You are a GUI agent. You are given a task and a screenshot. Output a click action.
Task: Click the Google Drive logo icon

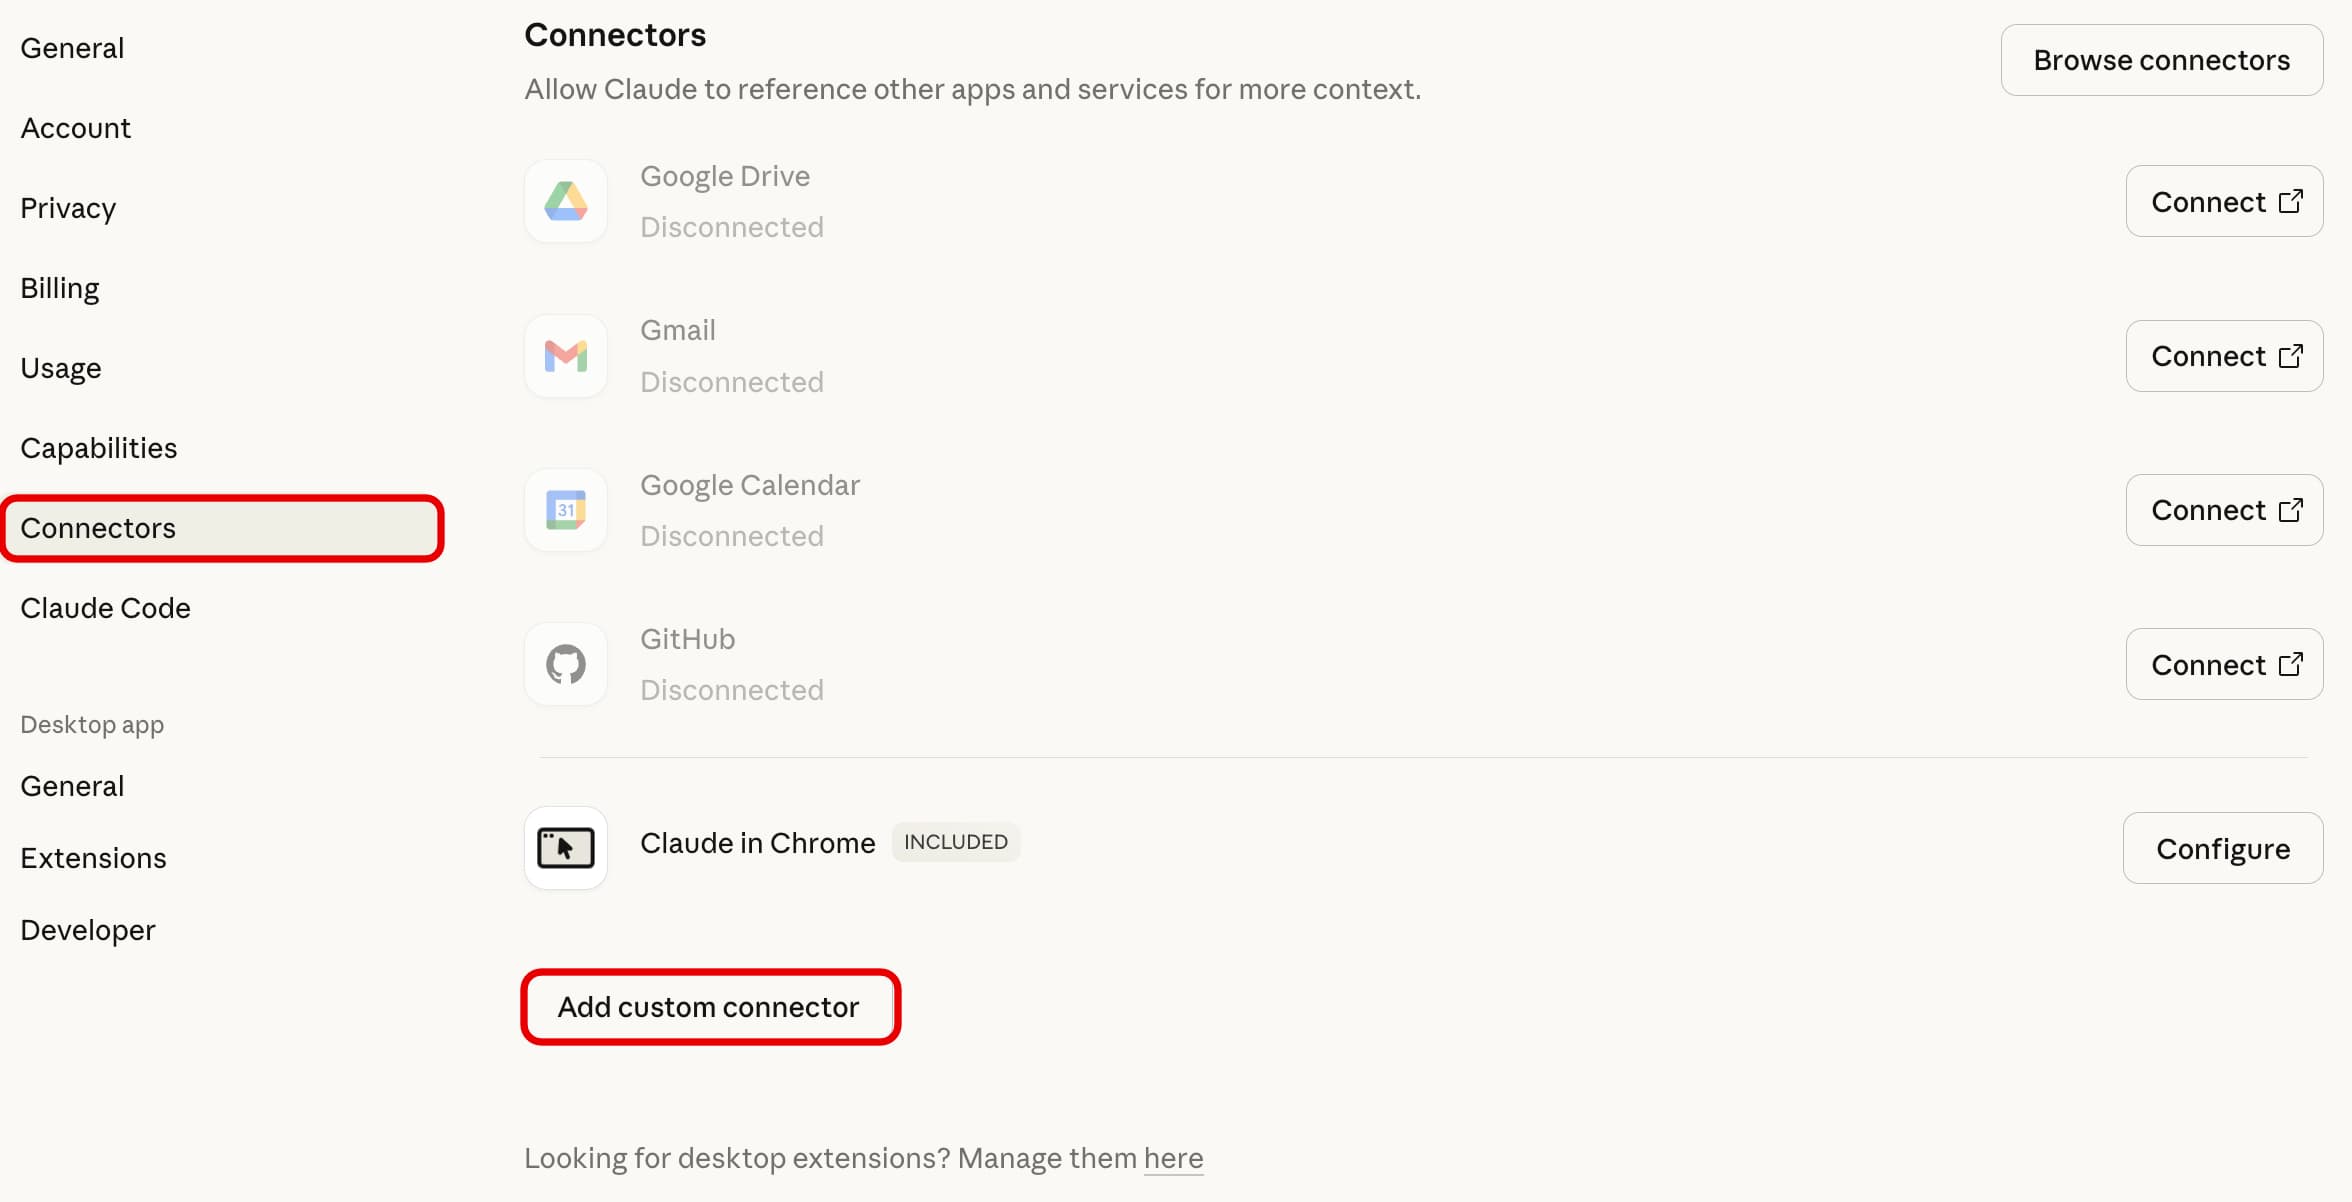point(565,201)
